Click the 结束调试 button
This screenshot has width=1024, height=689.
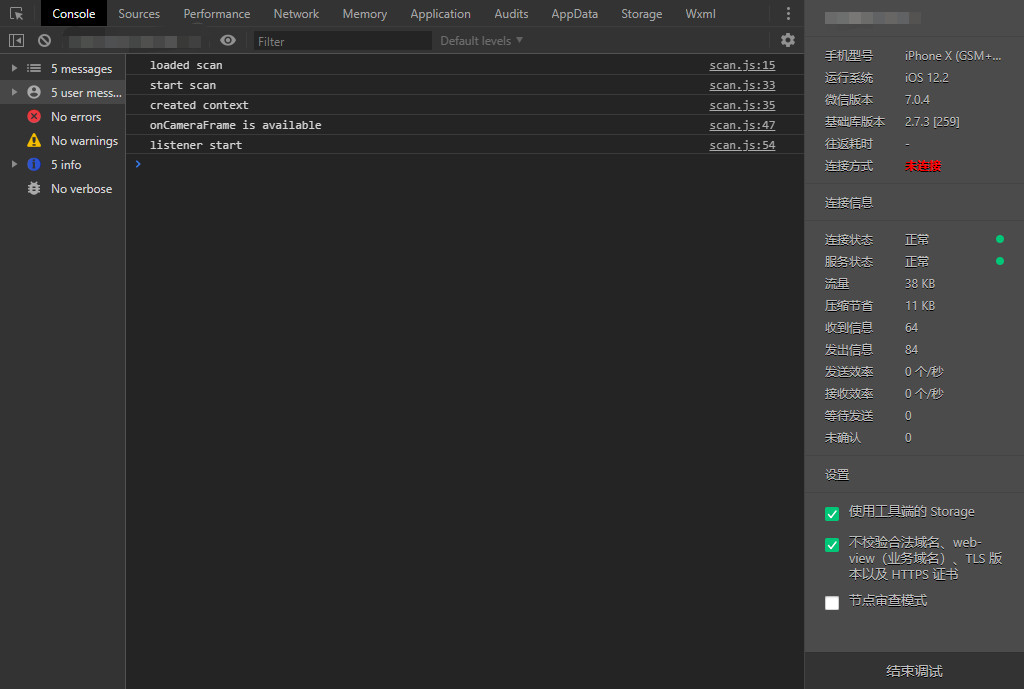pos(914,671)
